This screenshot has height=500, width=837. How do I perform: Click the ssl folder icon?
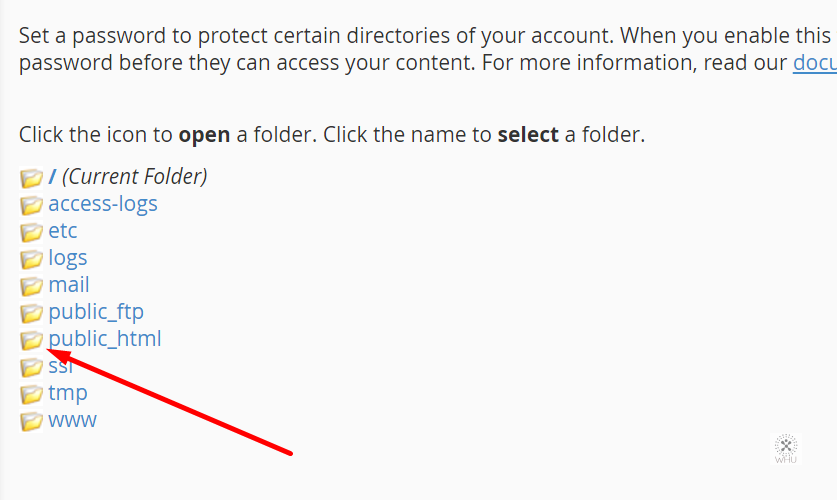tap(31, 367)
